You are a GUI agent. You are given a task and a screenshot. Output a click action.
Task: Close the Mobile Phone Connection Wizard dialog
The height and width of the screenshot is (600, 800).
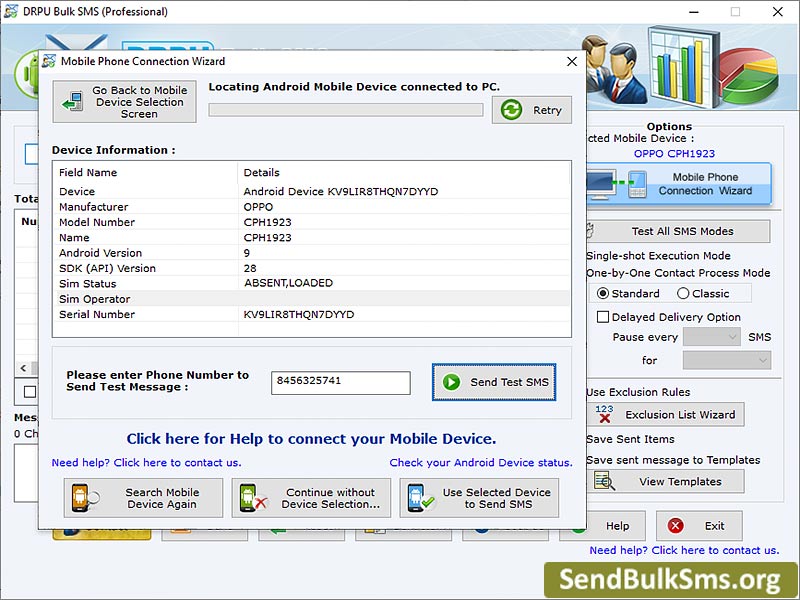click(572, 61)
